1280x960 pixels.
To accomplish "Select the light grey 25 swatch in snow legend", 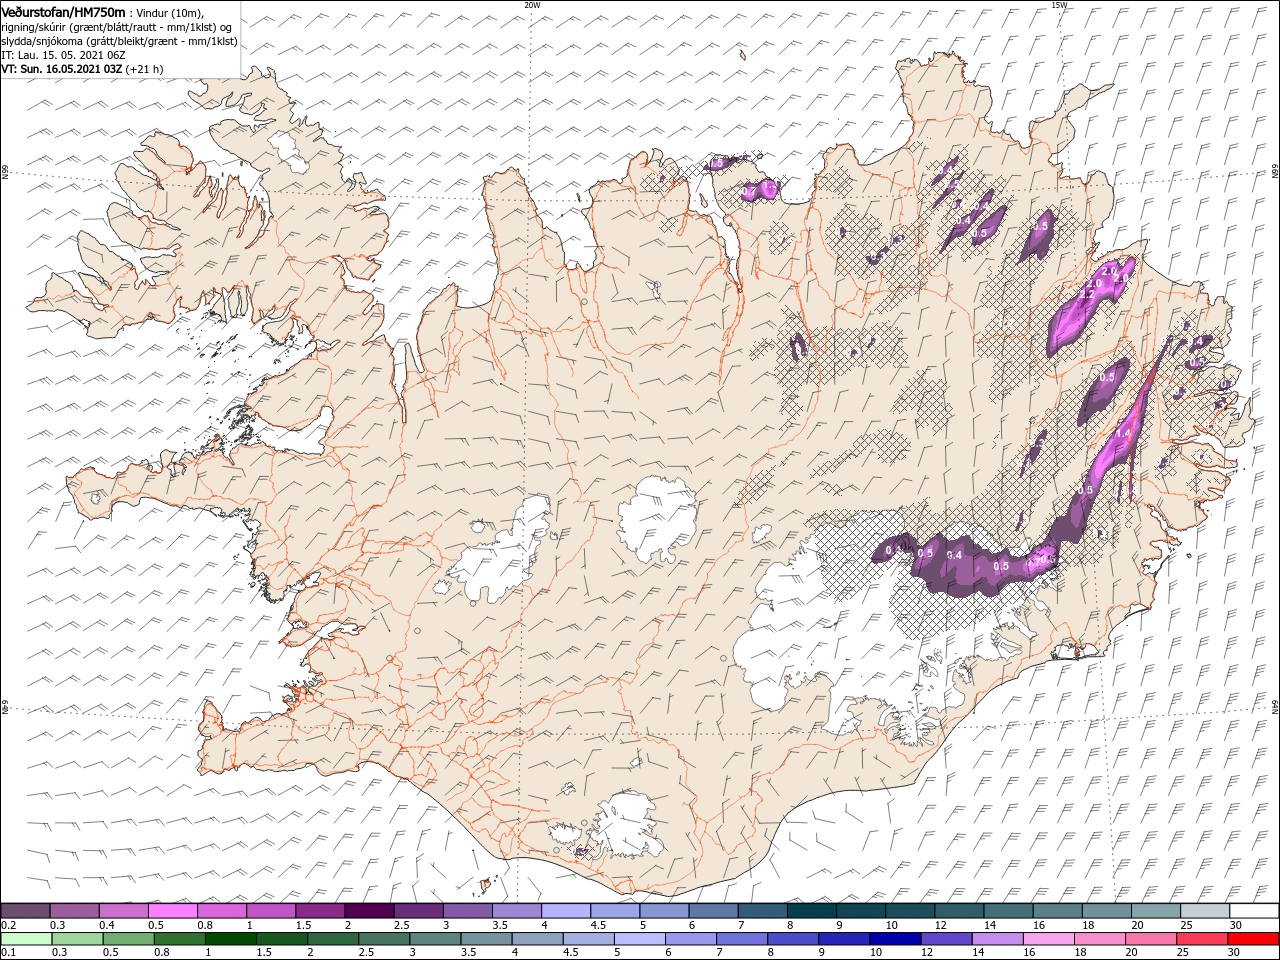I will 1205,910.
